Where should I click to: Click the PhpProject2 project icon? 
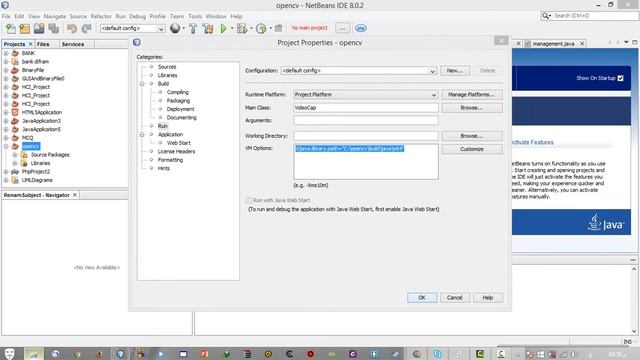[x=15, y=171]
